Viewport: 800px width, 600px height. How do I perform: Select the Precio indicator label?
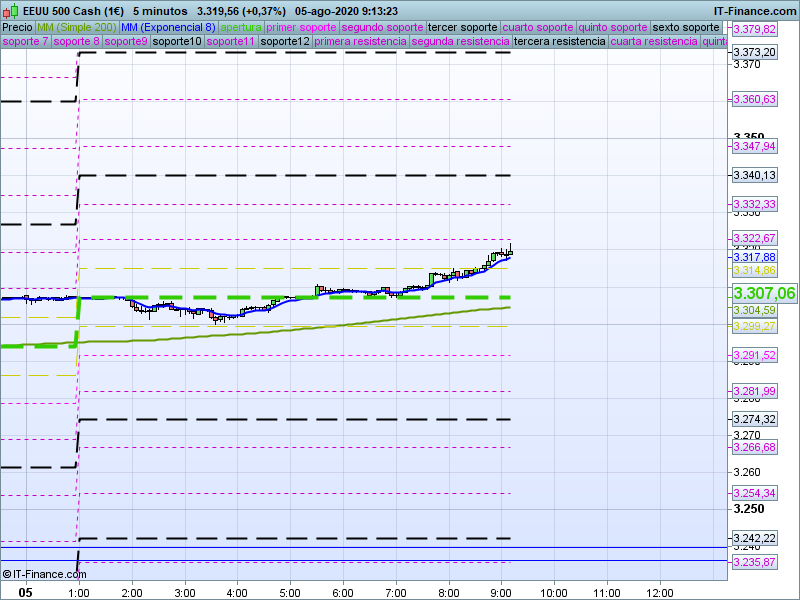17,27
